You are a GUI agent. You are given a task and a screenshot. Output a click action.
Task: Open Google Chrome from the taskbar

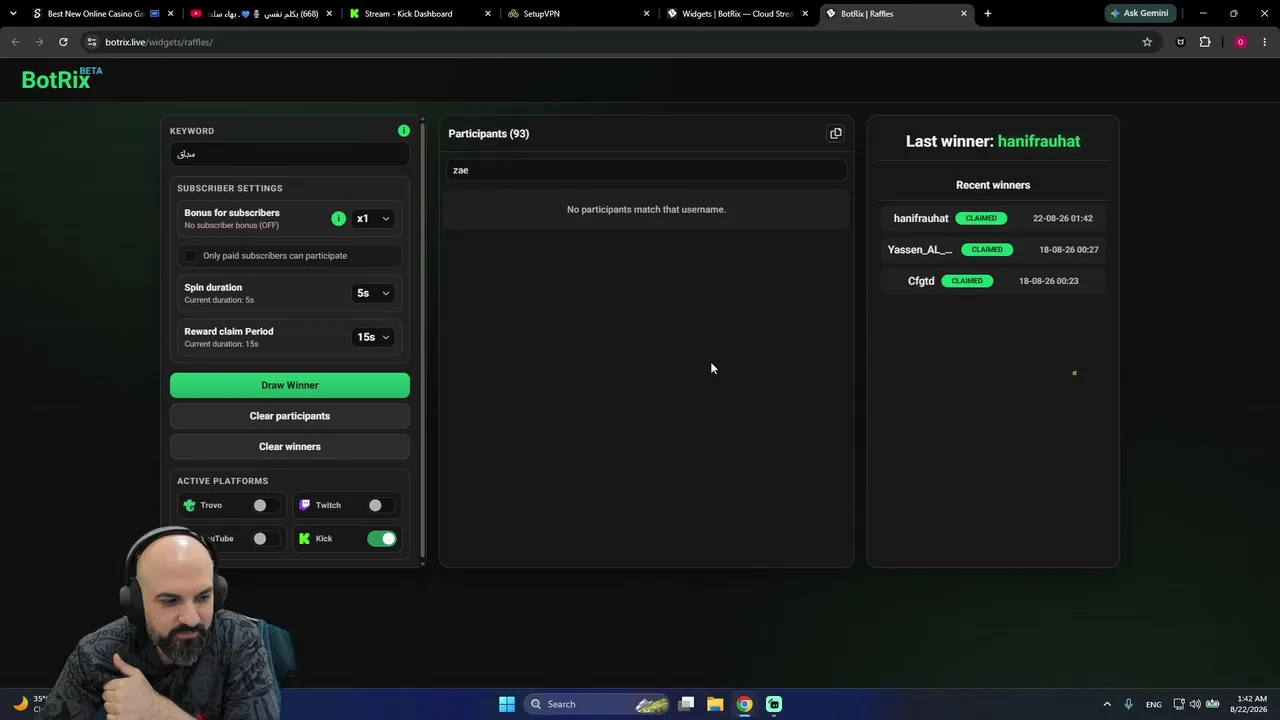coord(745,704)
